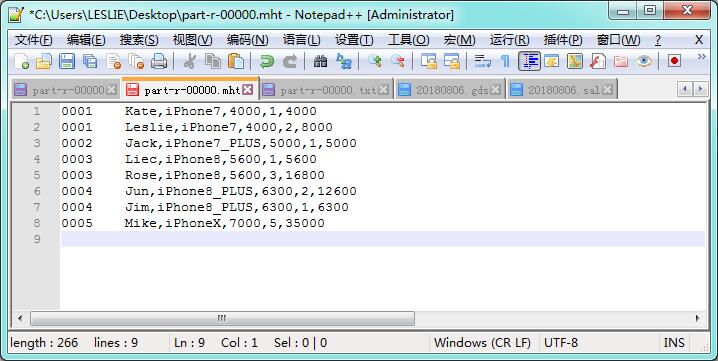Click the Close document toolbar icon
The width and height of the screenshot is (718, 361).
pyautogui.click(x=113, y=61)
